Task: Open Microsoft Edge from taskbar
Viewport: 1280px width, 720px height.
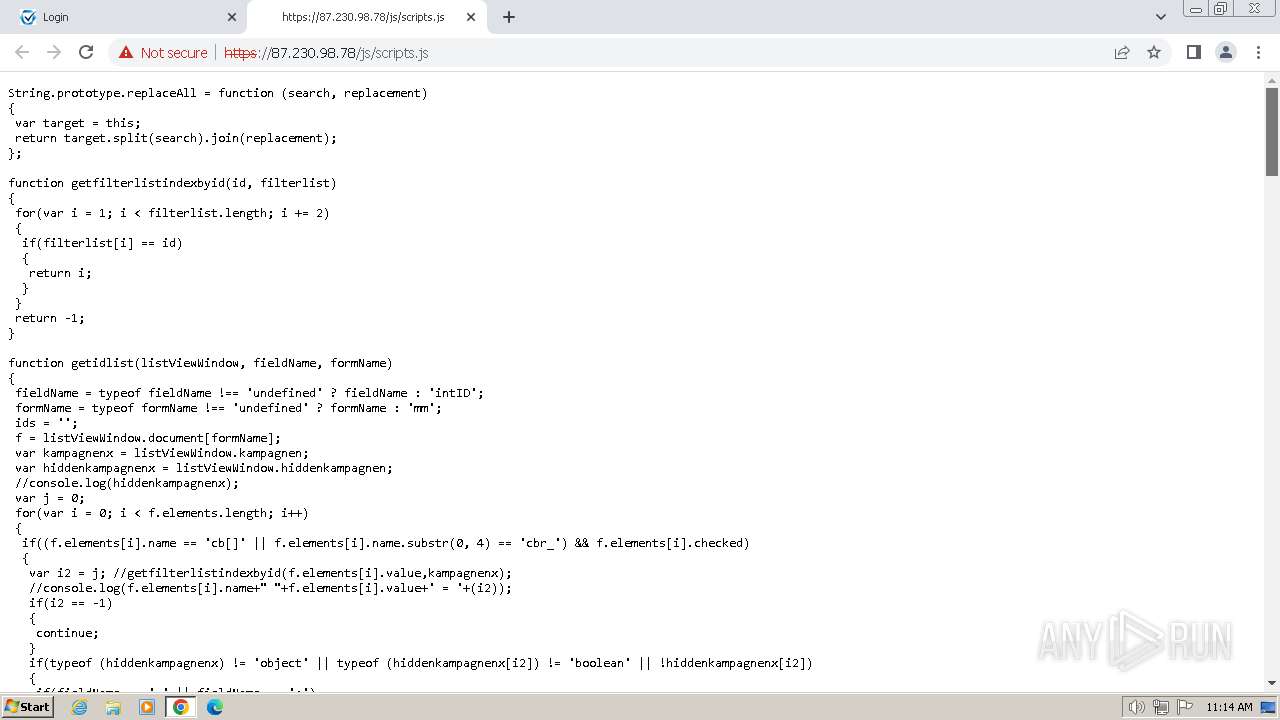Action: (x=215, y=707)
